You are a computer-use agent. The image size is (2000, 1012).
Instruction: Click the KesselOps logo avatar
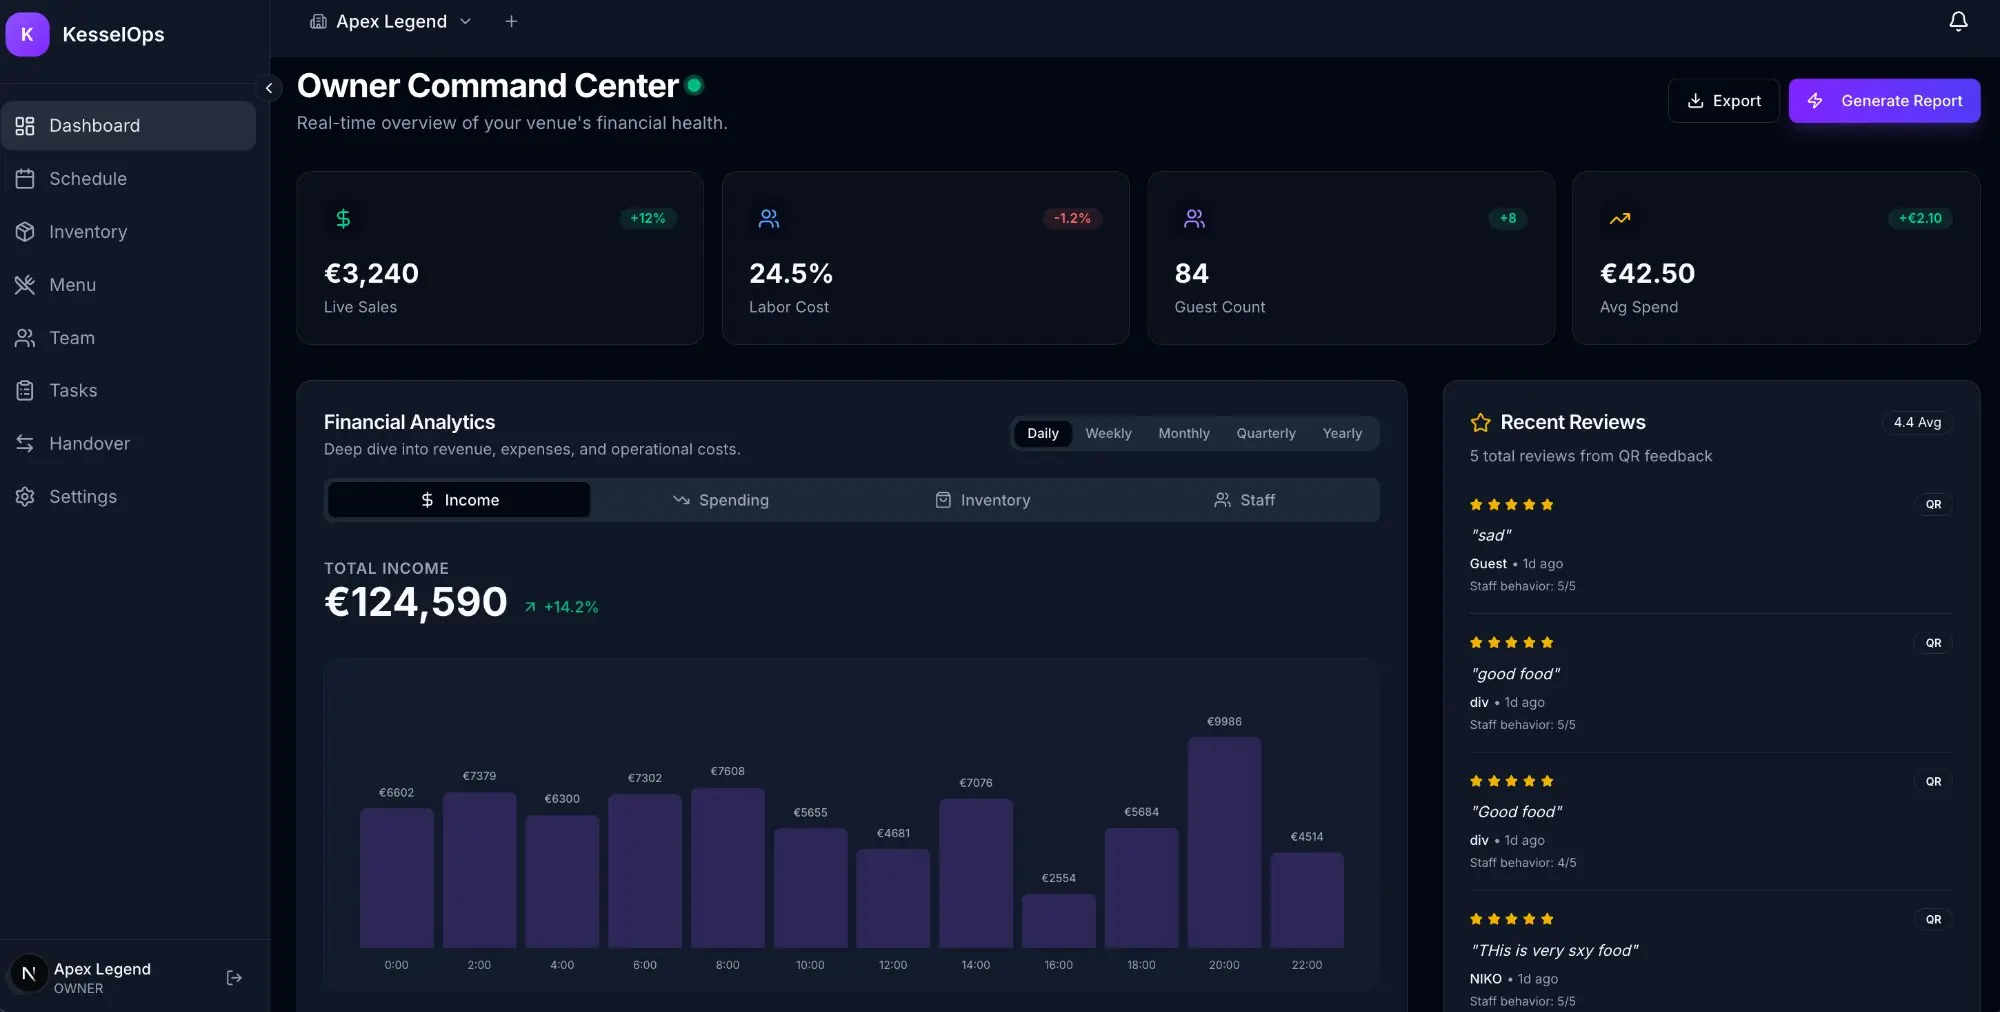point(27,33)
